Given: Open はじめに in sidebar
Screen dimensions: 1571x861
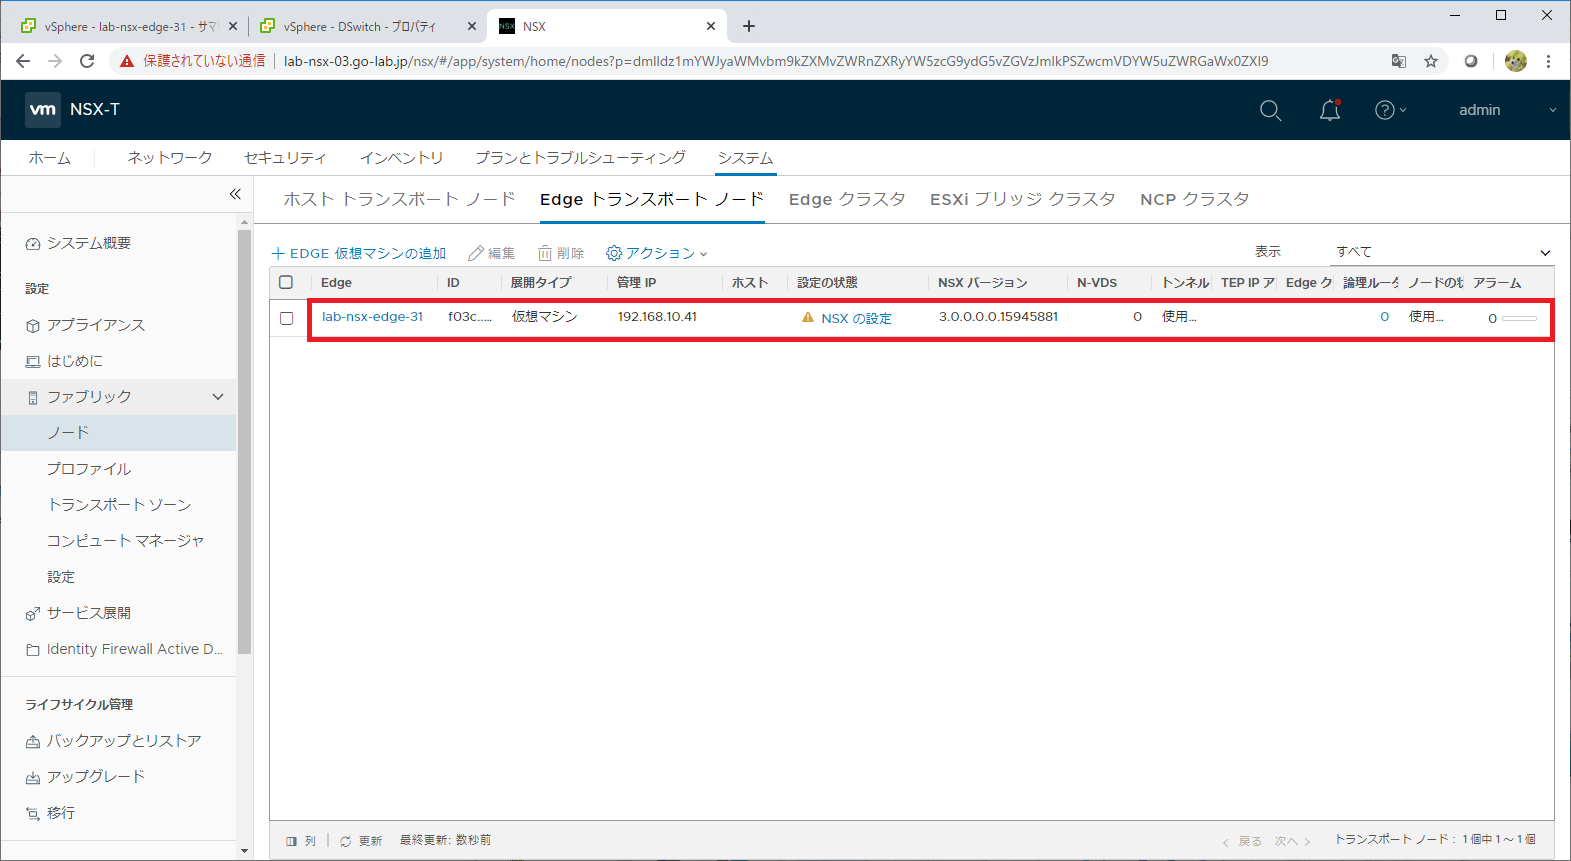Looking at the screenshot, I should pos(74,361).
